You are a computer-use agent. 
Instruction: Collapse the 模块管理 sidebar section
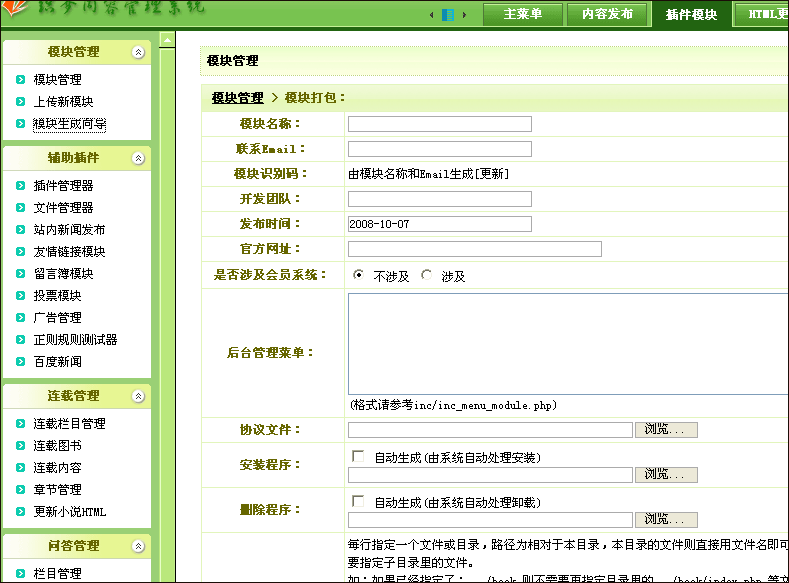[138, 52]
